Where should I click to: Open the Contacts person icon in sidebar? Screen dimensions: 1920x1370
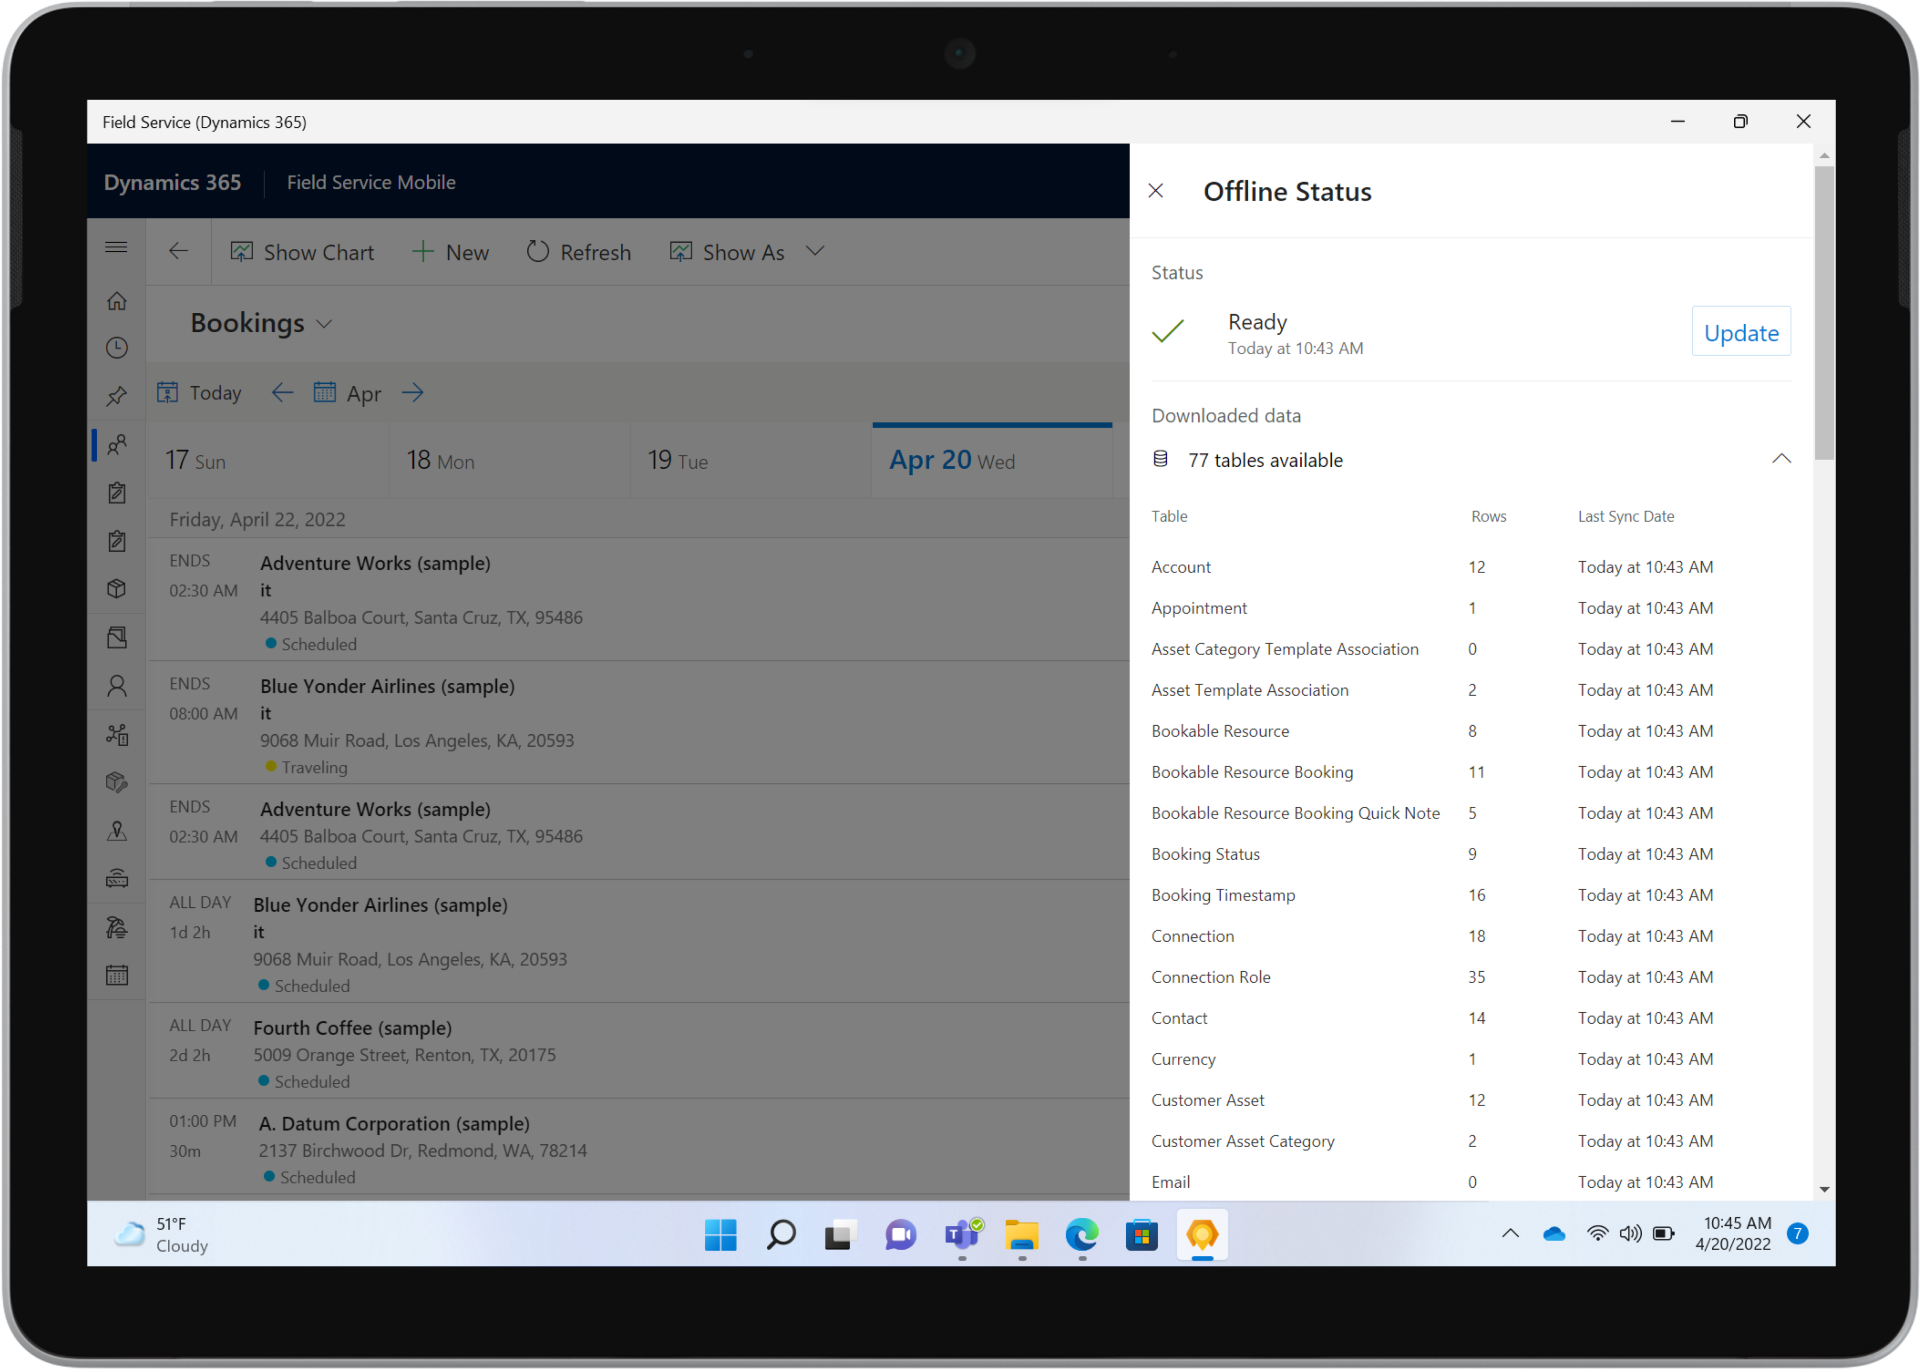tap(117, 686)
